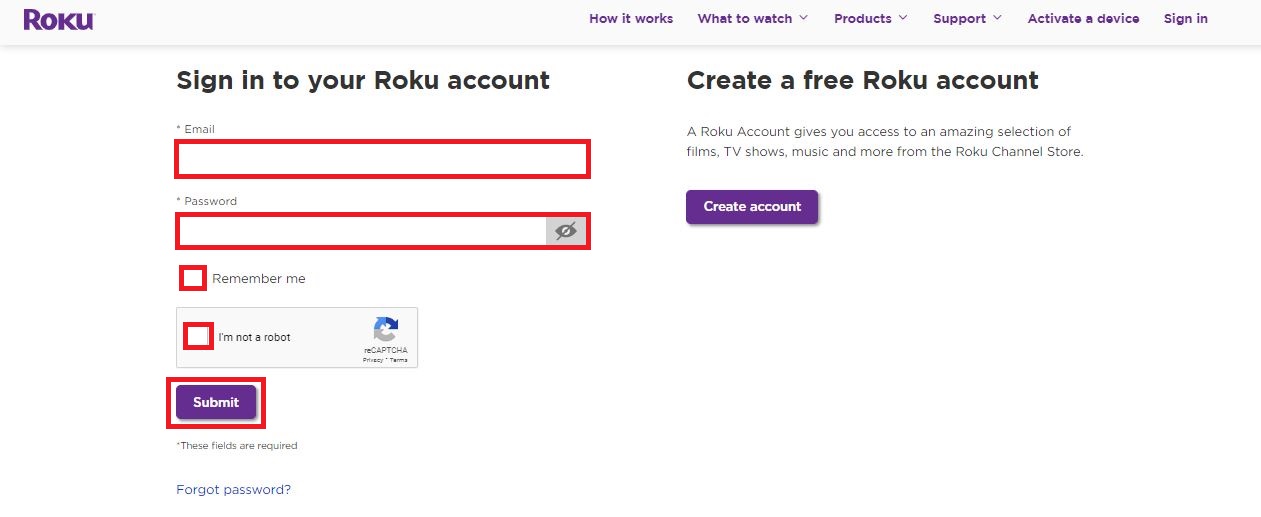Check the Remember me checkbox
The width and height of the screenshot is (1261, 517).
click(x=193, y=278)
